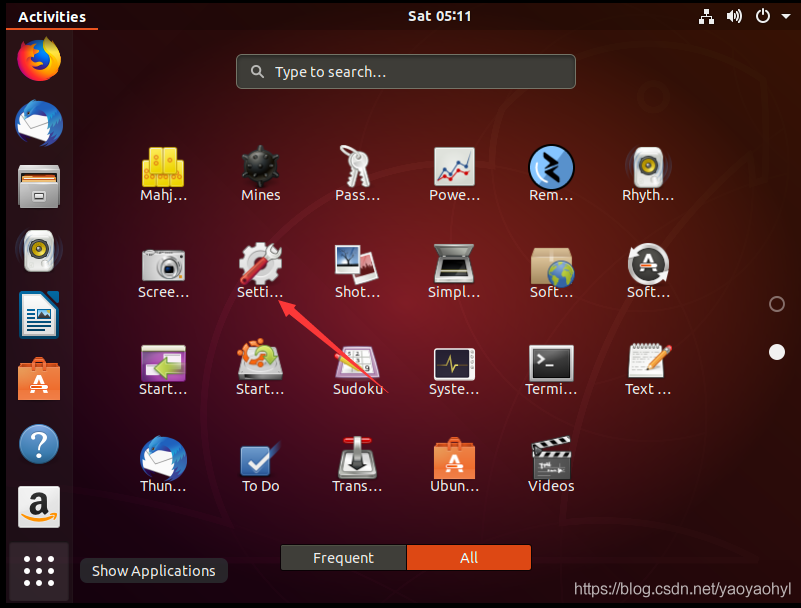Open Thunderbird Mail in the dock
Viewport: 801px width, 608px height.
[39, 123]
